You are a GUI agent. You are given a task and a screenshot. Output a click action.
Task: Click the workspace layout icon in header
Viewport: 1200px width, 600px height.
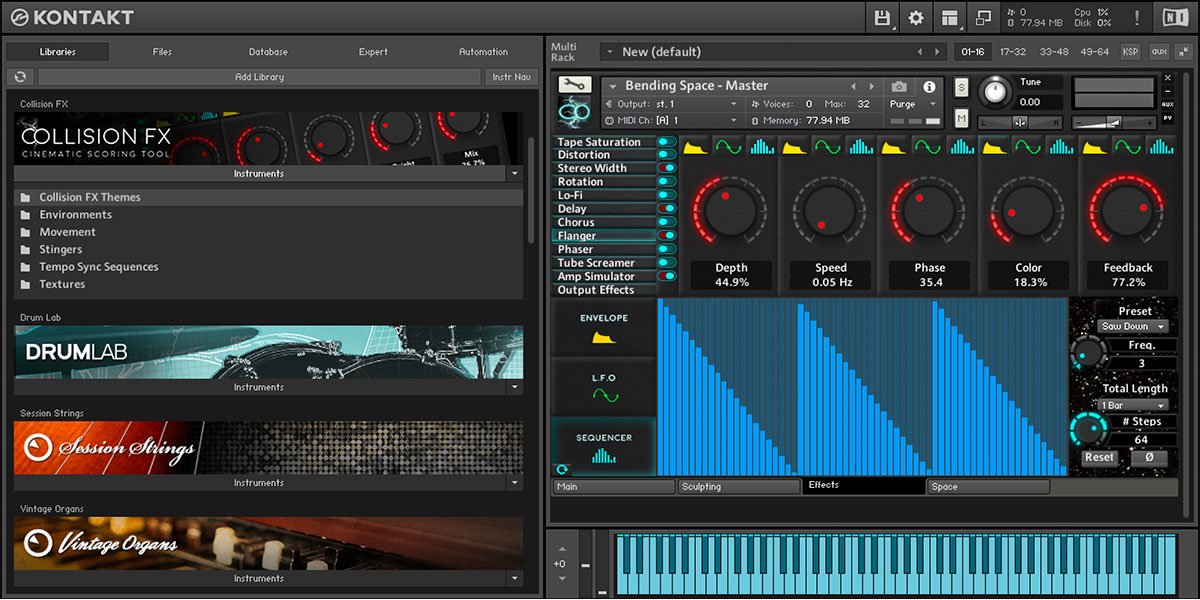pos(949,18)
